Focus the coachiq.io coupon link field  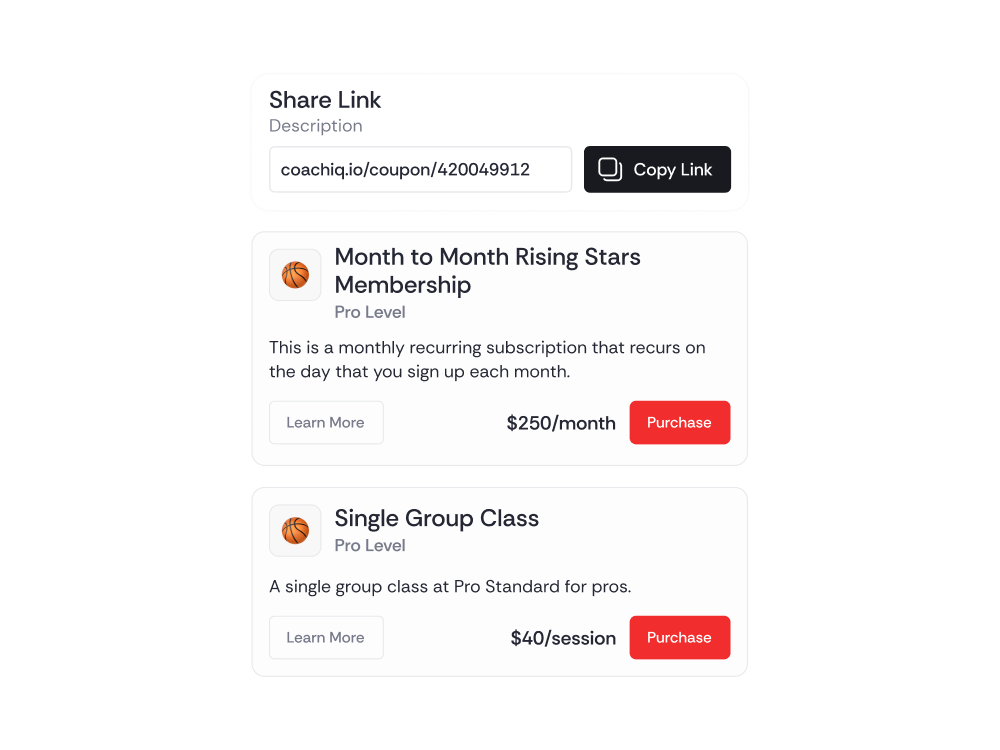[420, 170]
